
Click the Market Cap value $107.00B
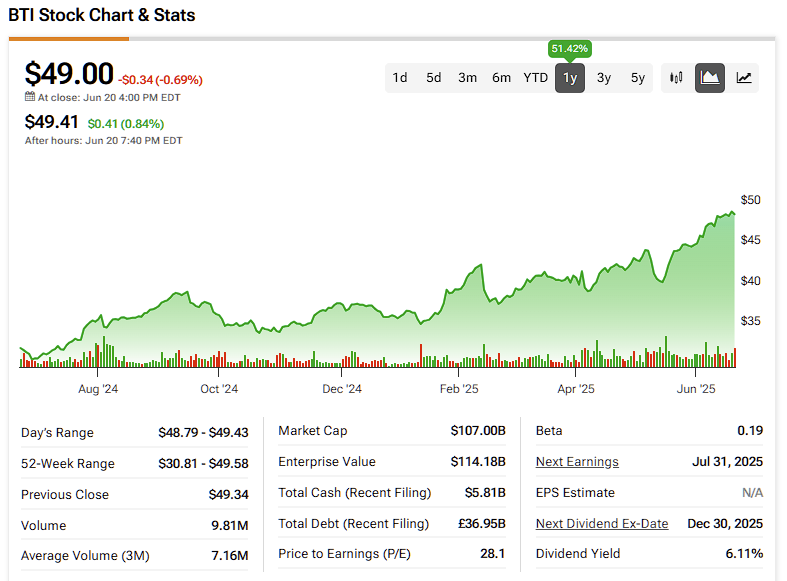(x=478, y=430)
